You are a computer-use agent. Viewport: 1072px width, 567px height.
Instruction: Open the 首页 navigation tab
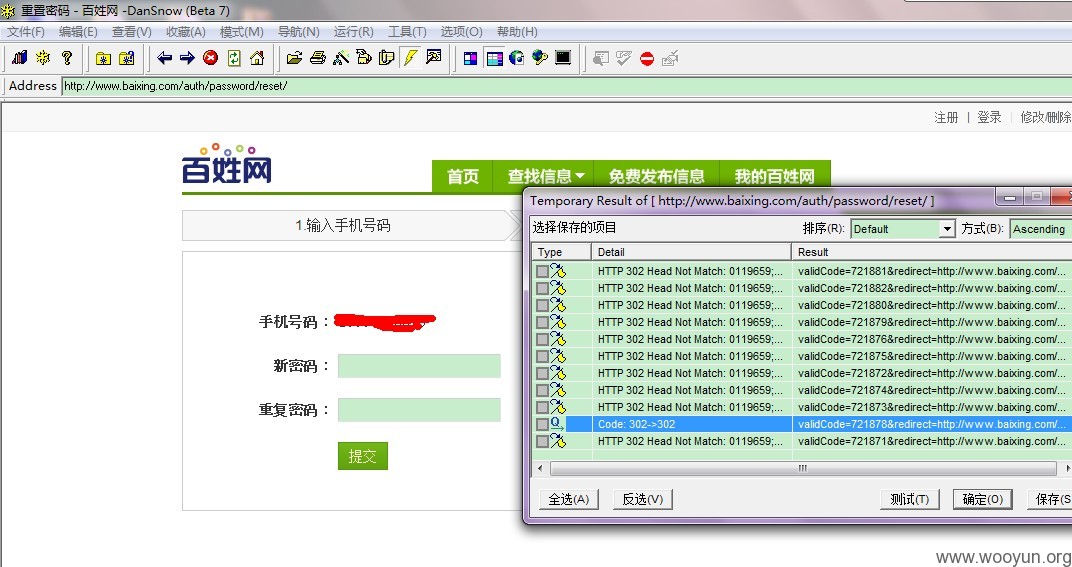click(x=463, y=176)
